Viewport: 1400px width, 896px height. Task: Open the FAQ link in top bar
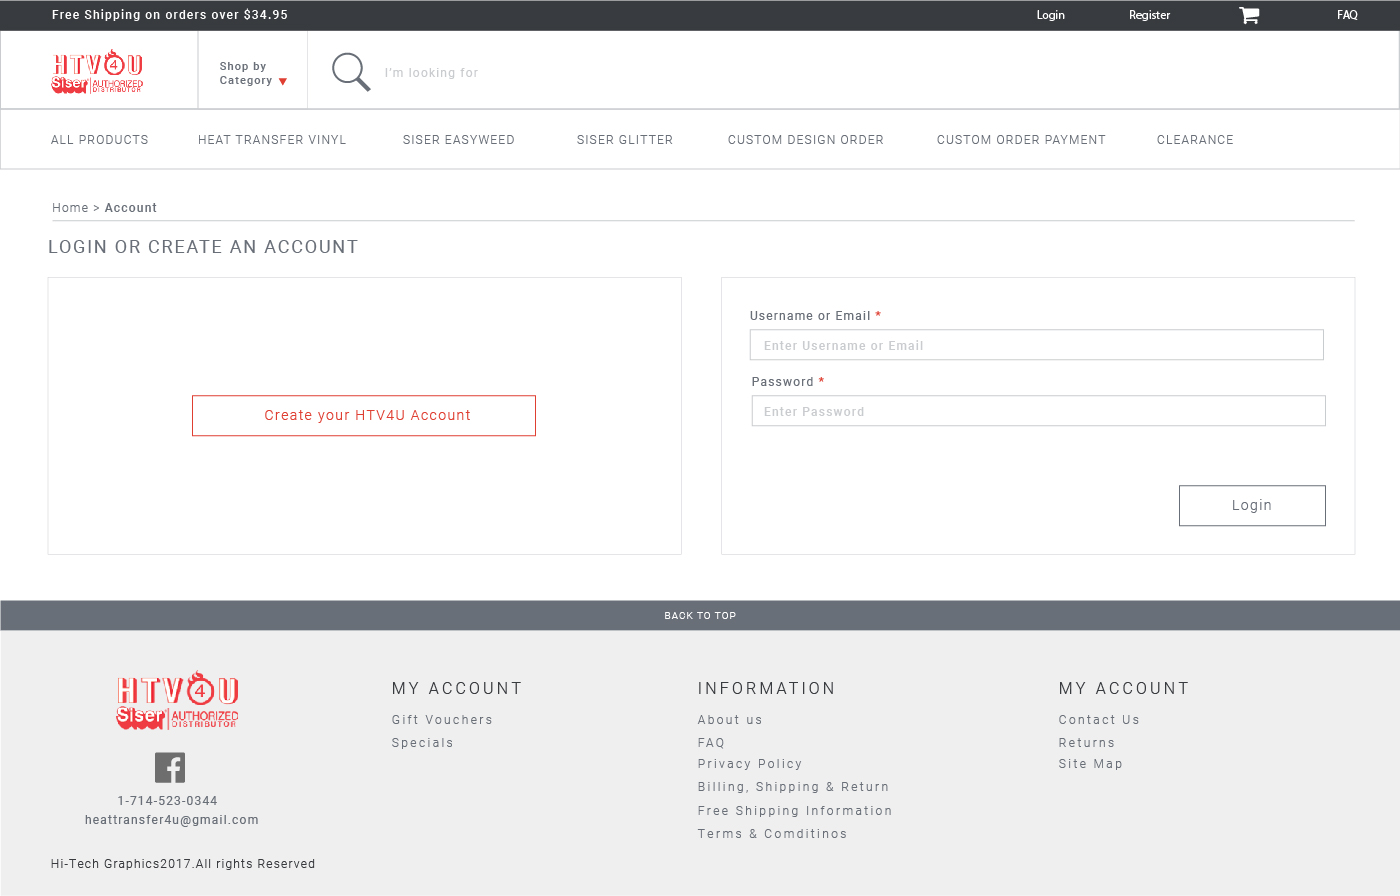coord(1347,15)
